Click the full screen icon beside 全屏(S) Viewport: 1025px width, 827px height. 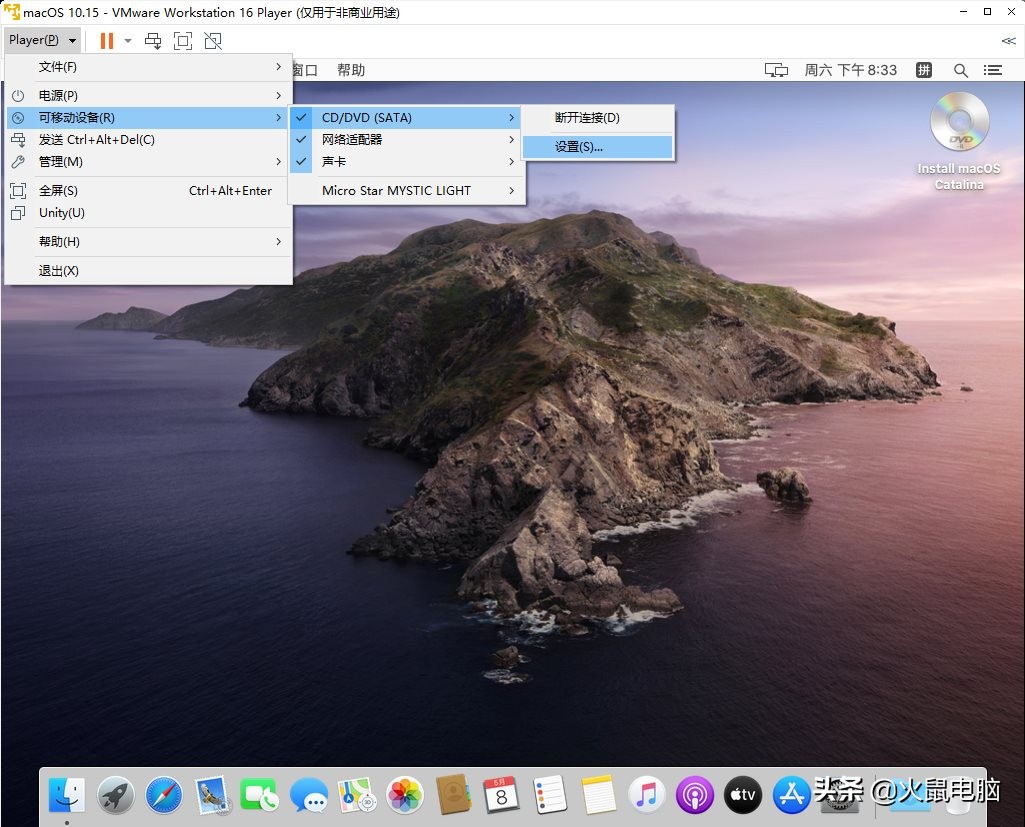coord(18,190)
